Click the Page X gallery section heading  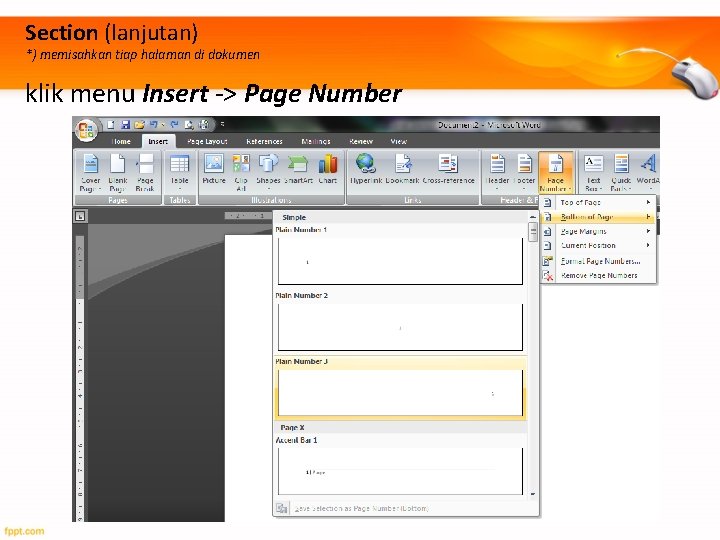click(x=292, y=428)
